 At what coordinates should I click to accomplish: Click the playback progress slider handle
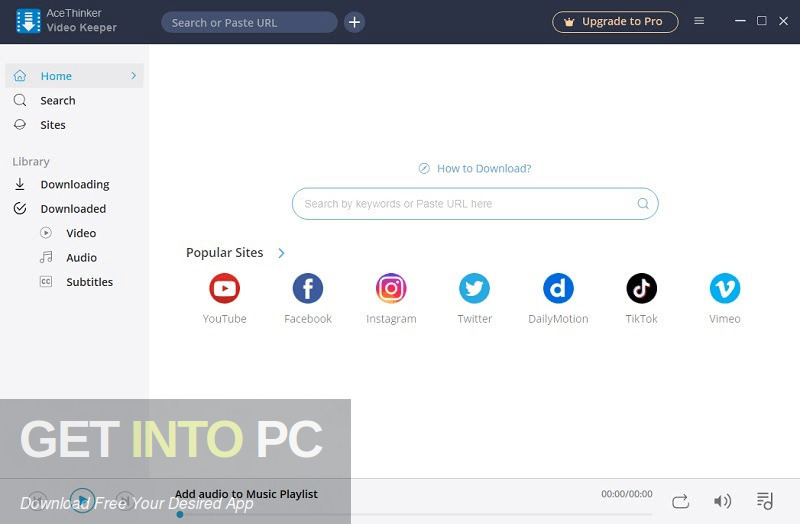click(180, 514)
